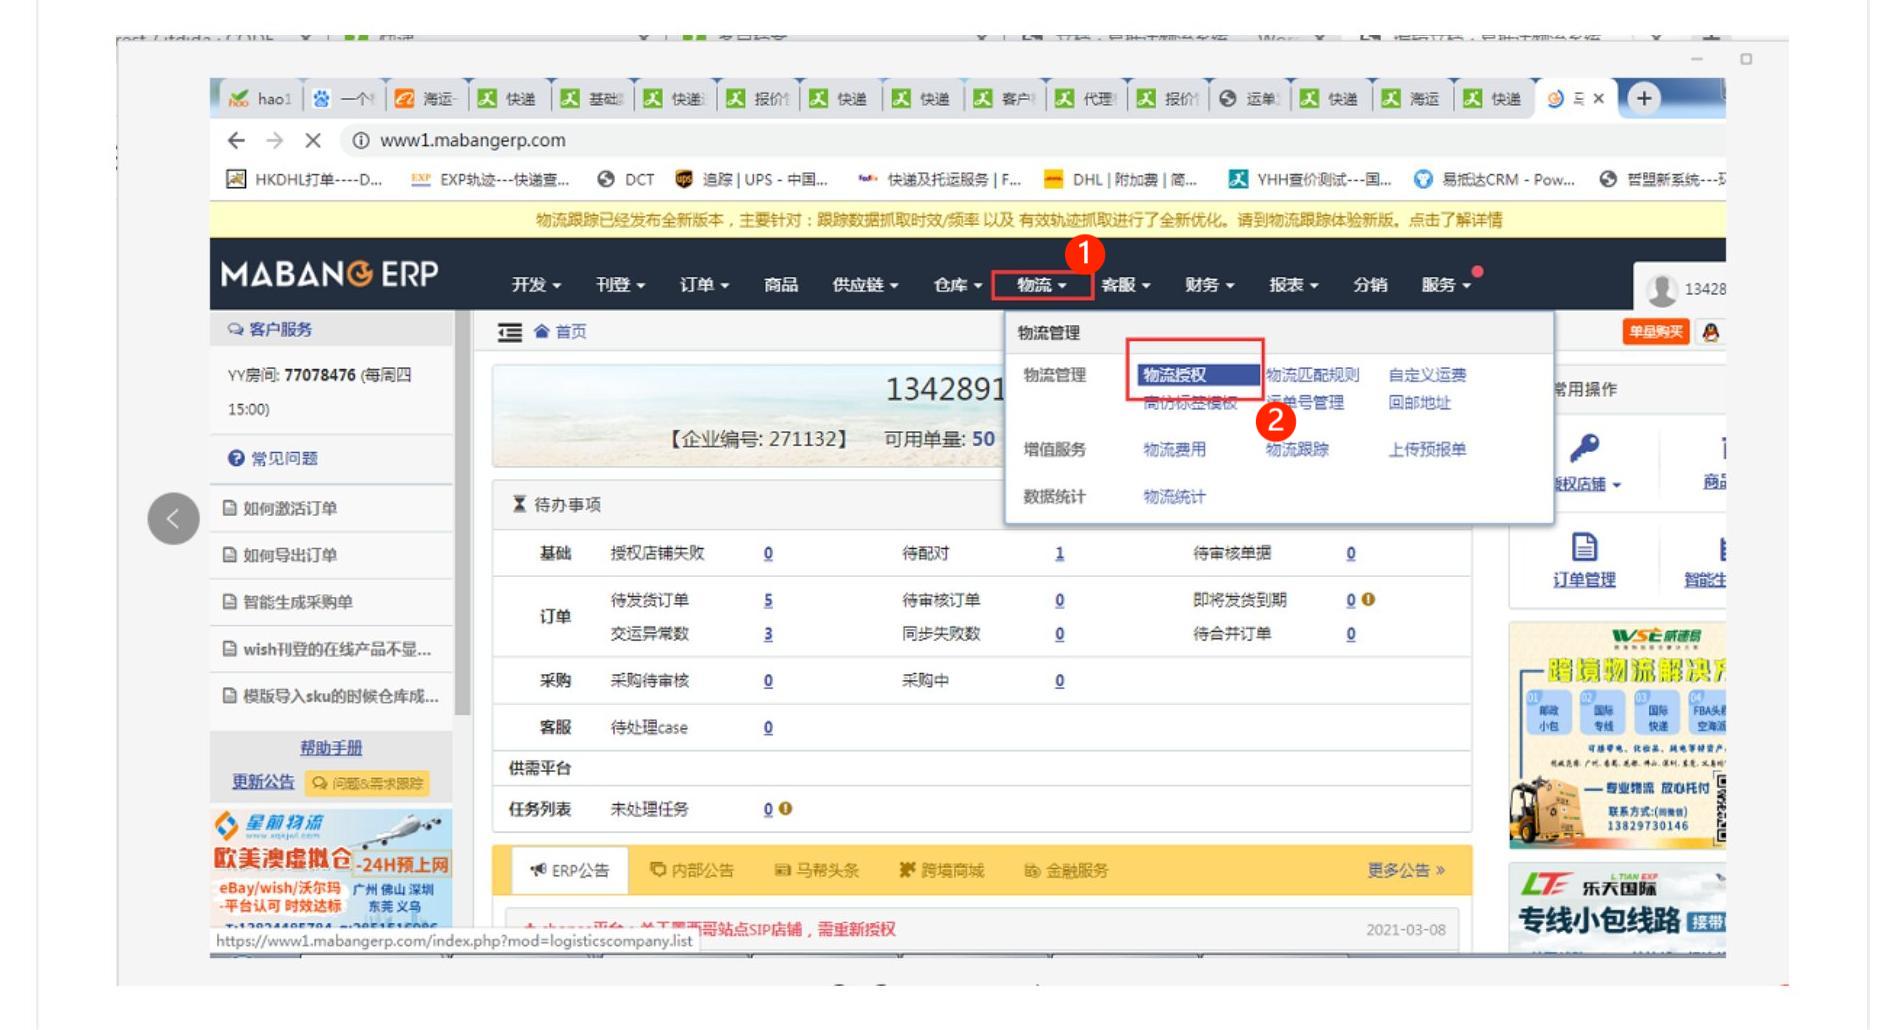Switch to the 跨境商城 tab
Screen dimensions: 1899x1030
click(941, 871)
